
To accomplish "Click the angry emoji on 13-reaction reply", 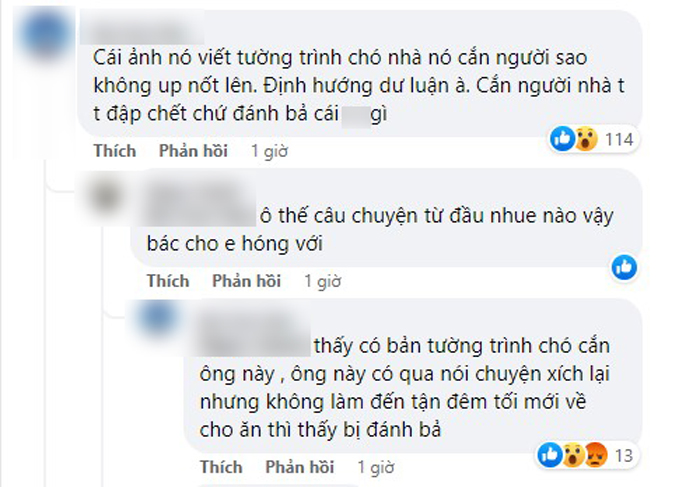I will pyautogui.click(x=596, y=455).
